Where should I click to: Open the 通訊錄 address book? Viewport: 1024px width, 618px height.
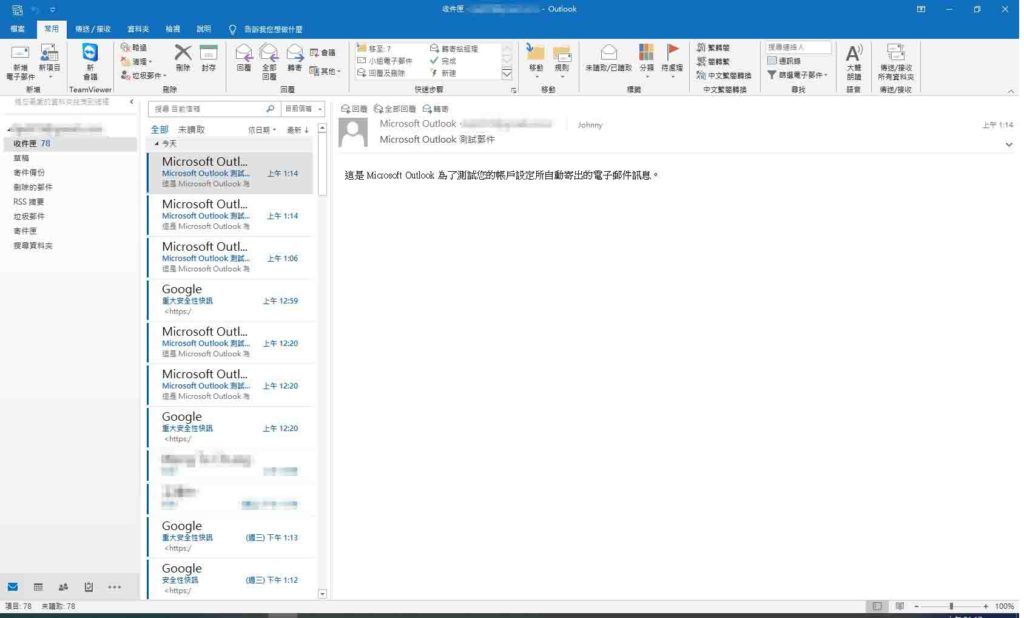pyautogui.click(x=784, y=61)
